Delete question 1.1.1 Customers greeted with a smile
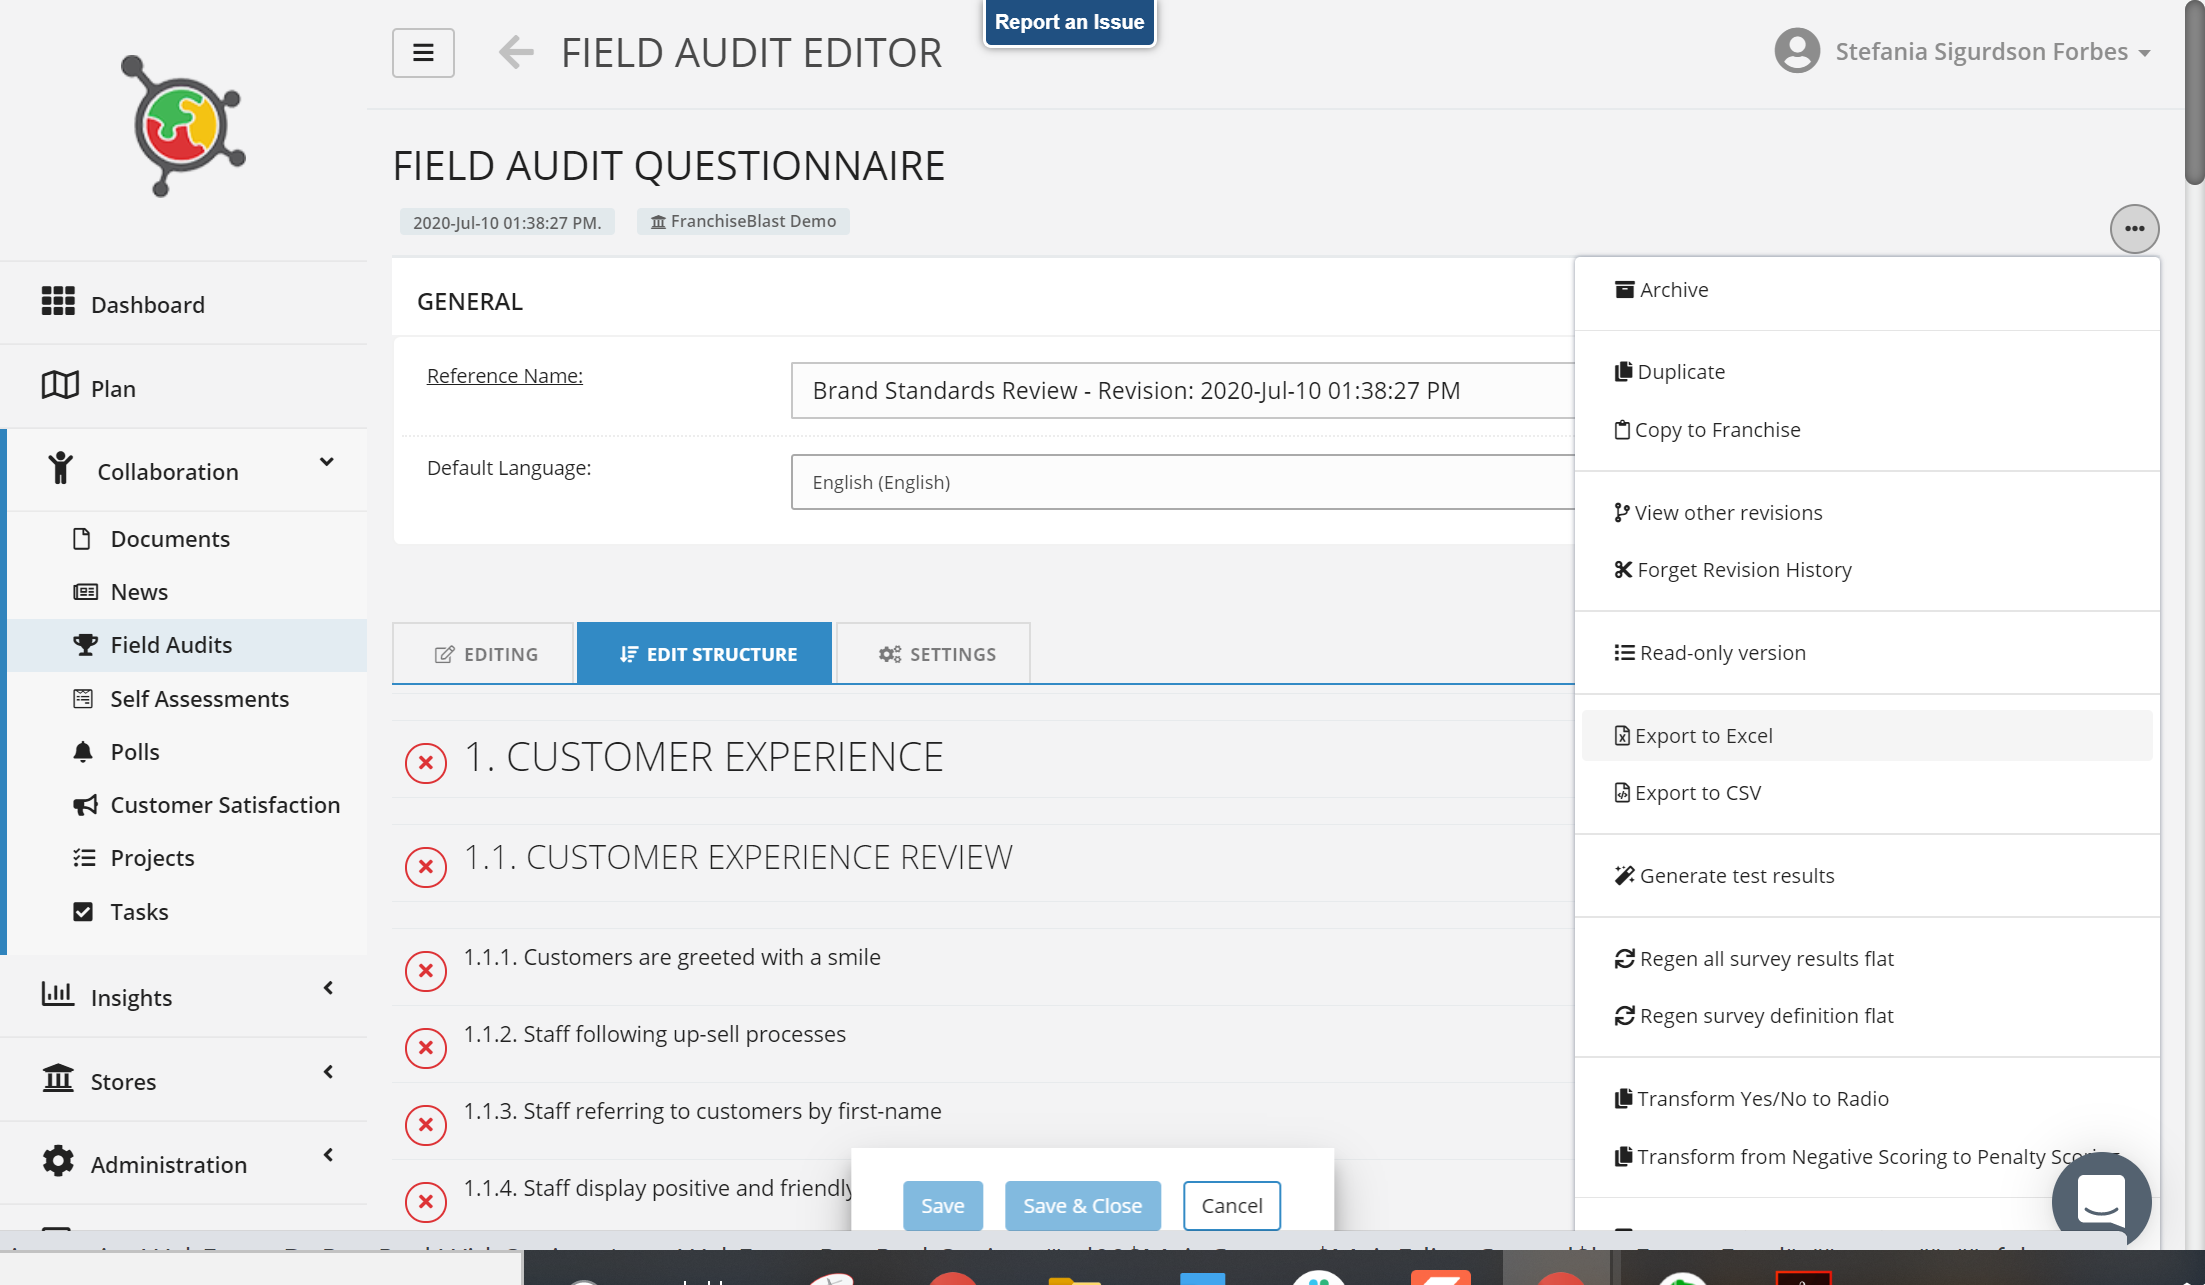The width and height of the screenshot is (2205, 1285). point(426,971)
